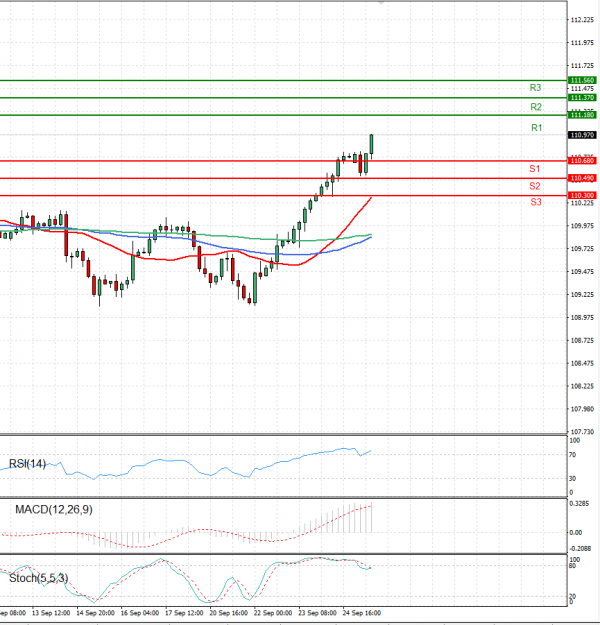Click the 109.225 price axis value
Screen dimensions: 600x625
click(x=582, y=295)
